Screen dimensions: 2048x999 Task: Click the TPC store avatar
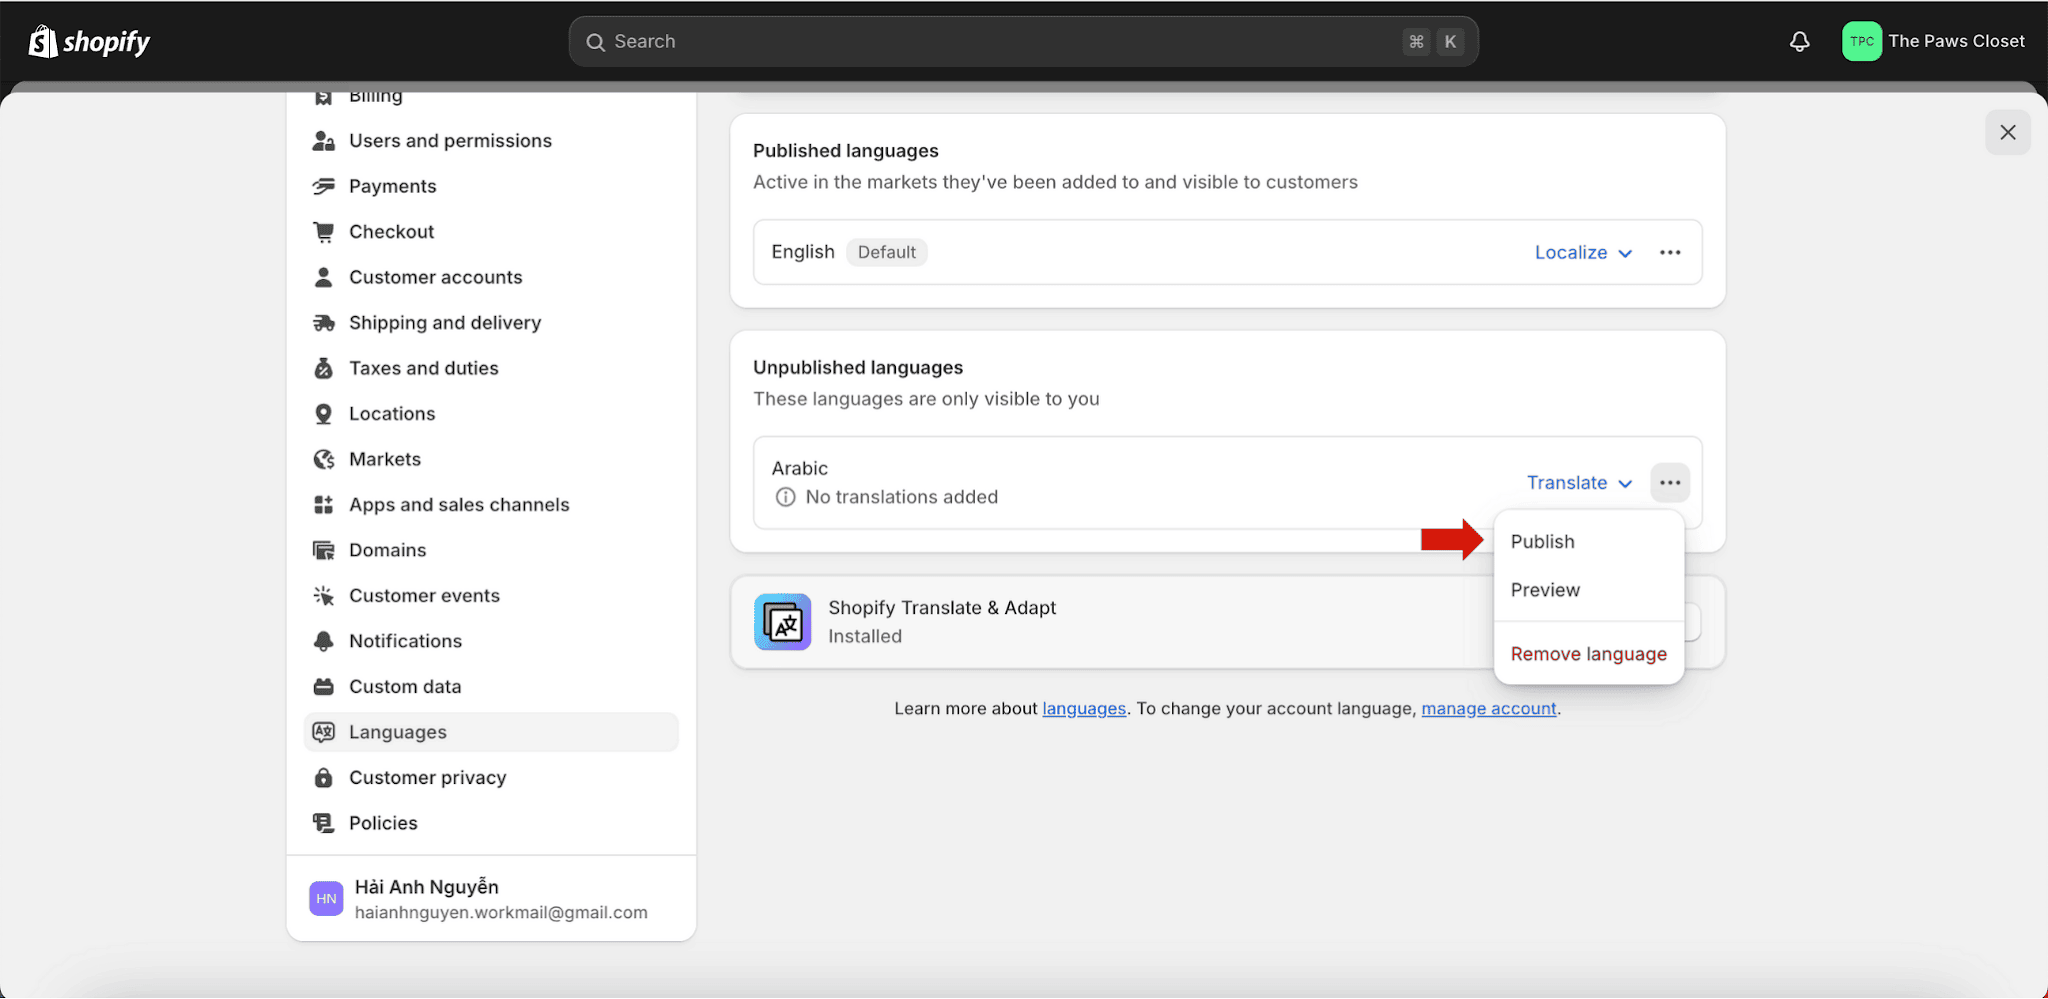point(1861,41)
